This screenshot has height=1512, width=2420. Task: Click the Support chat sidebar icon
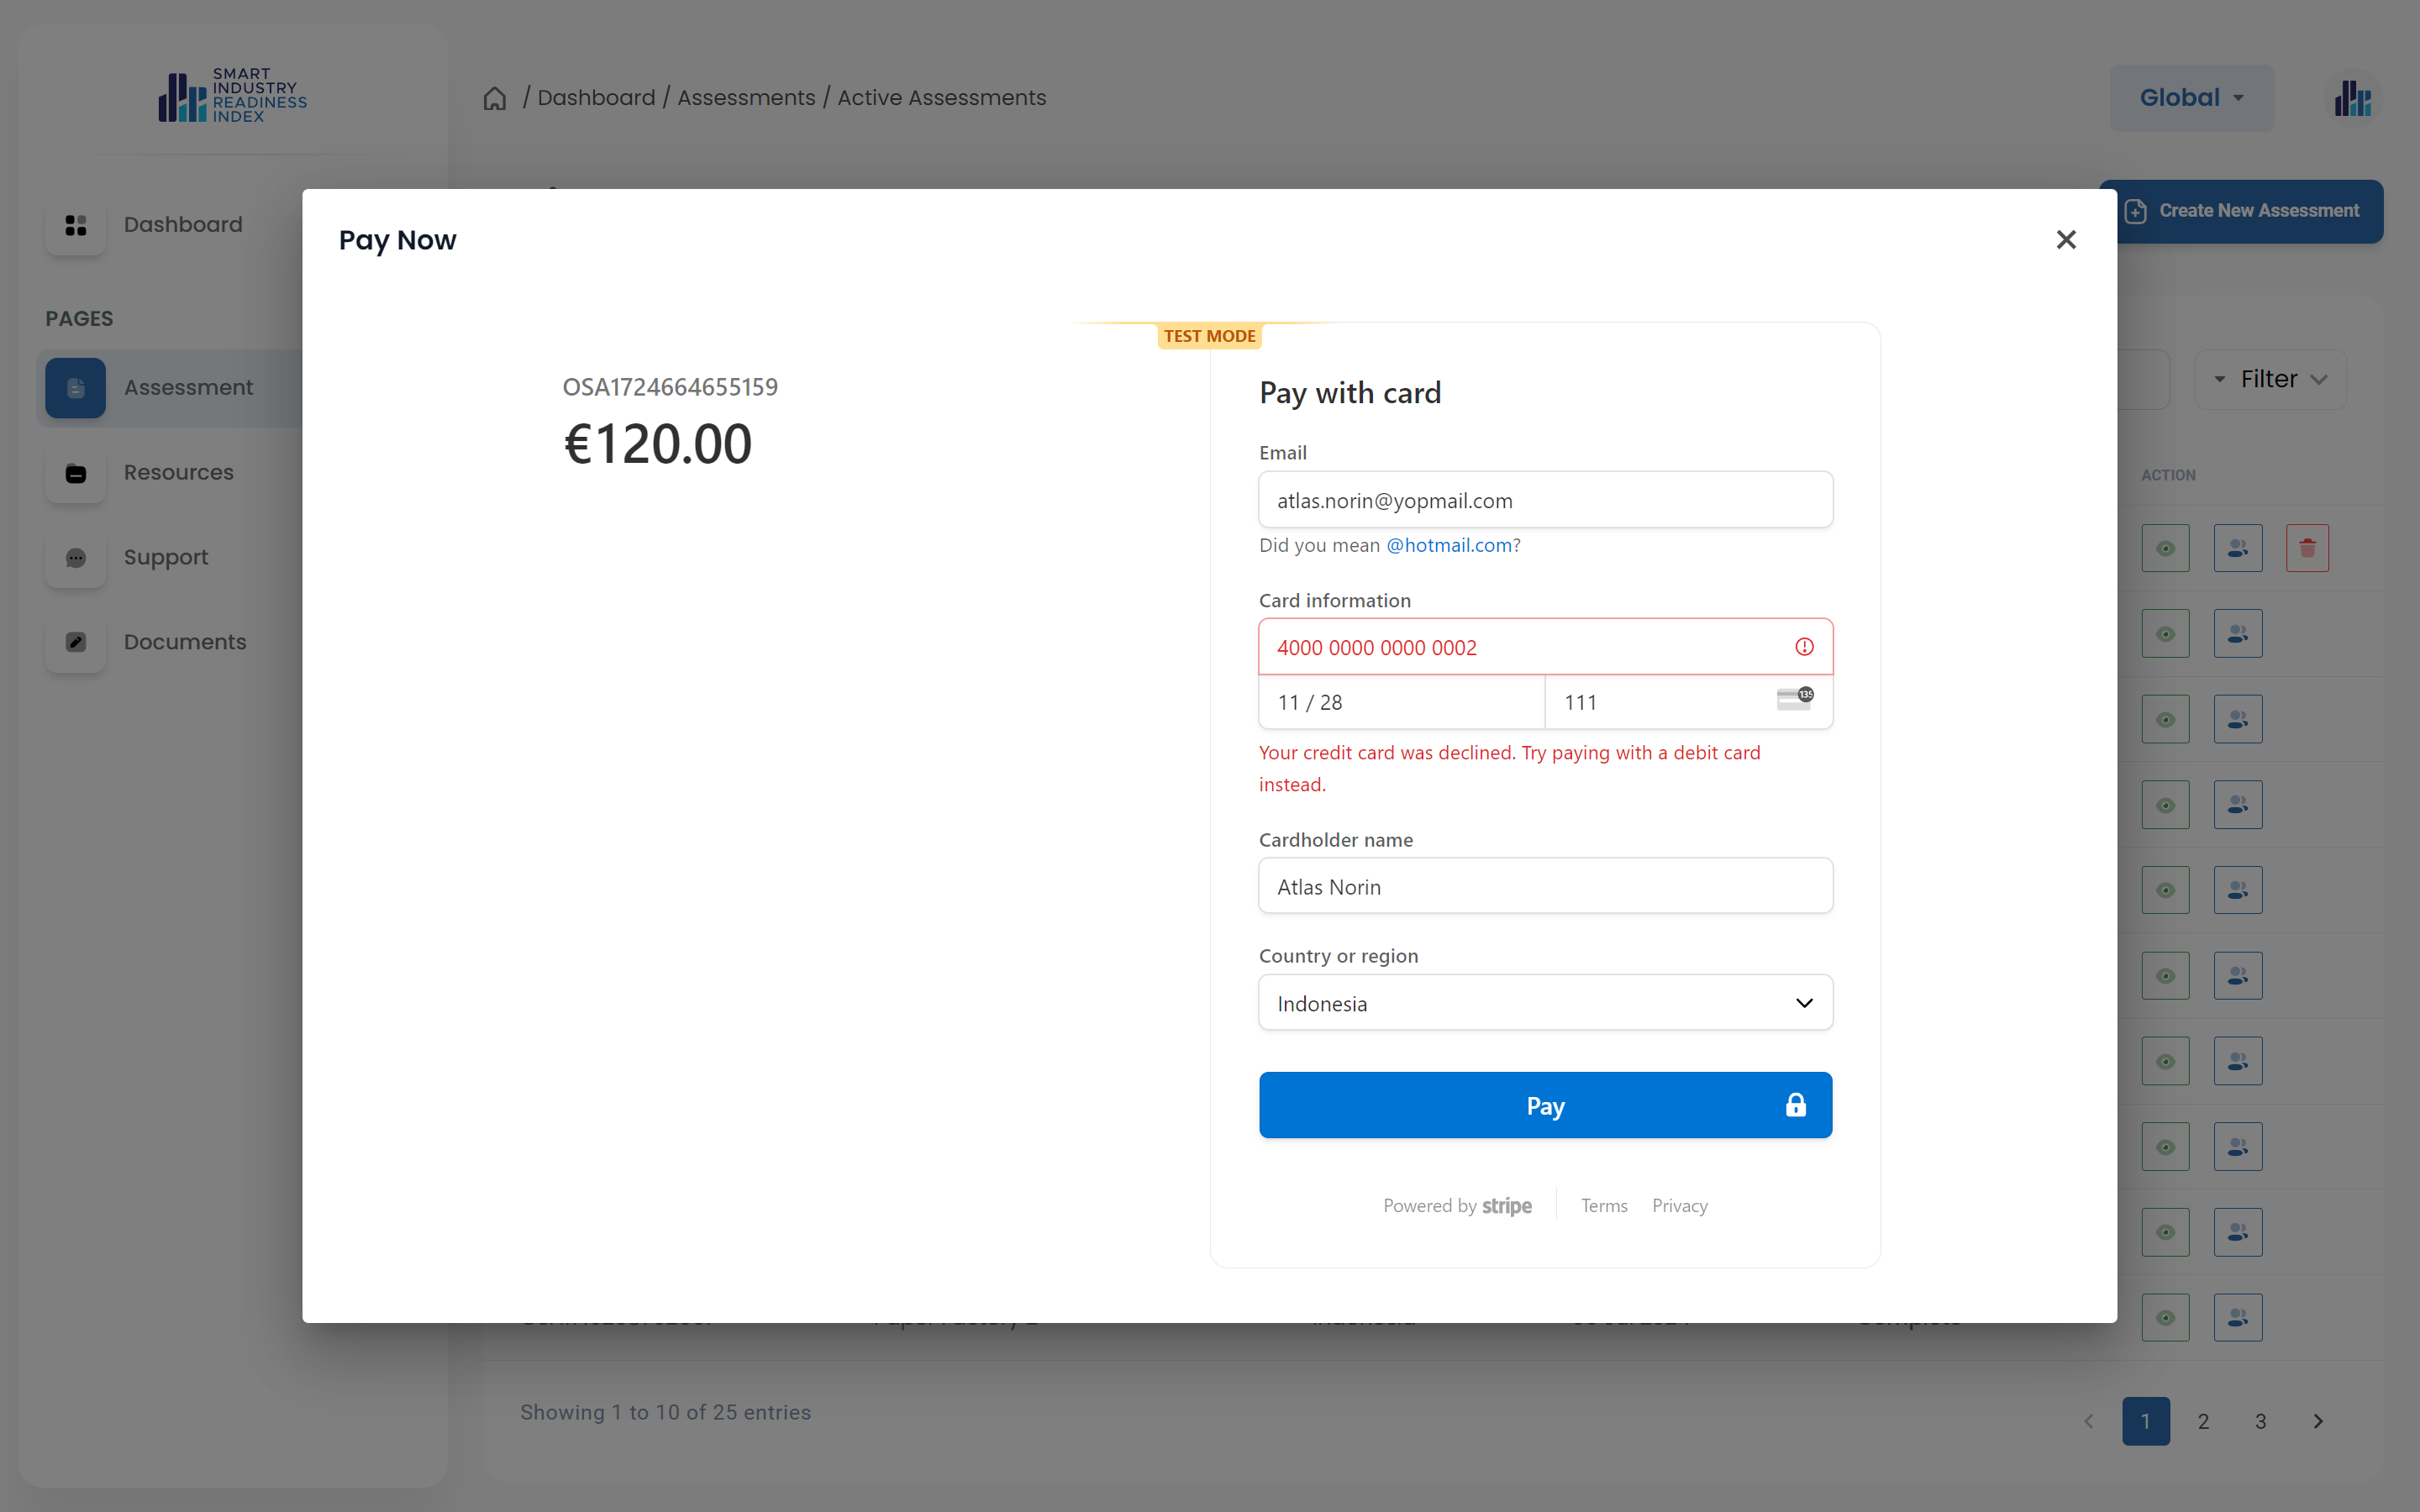(x=76, y=558)
